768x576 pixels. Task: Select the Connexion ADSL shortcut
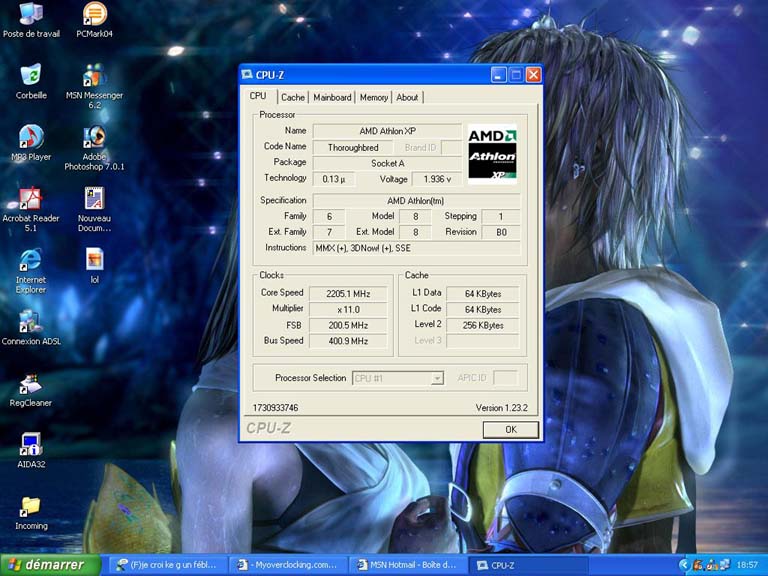point(31,322)
